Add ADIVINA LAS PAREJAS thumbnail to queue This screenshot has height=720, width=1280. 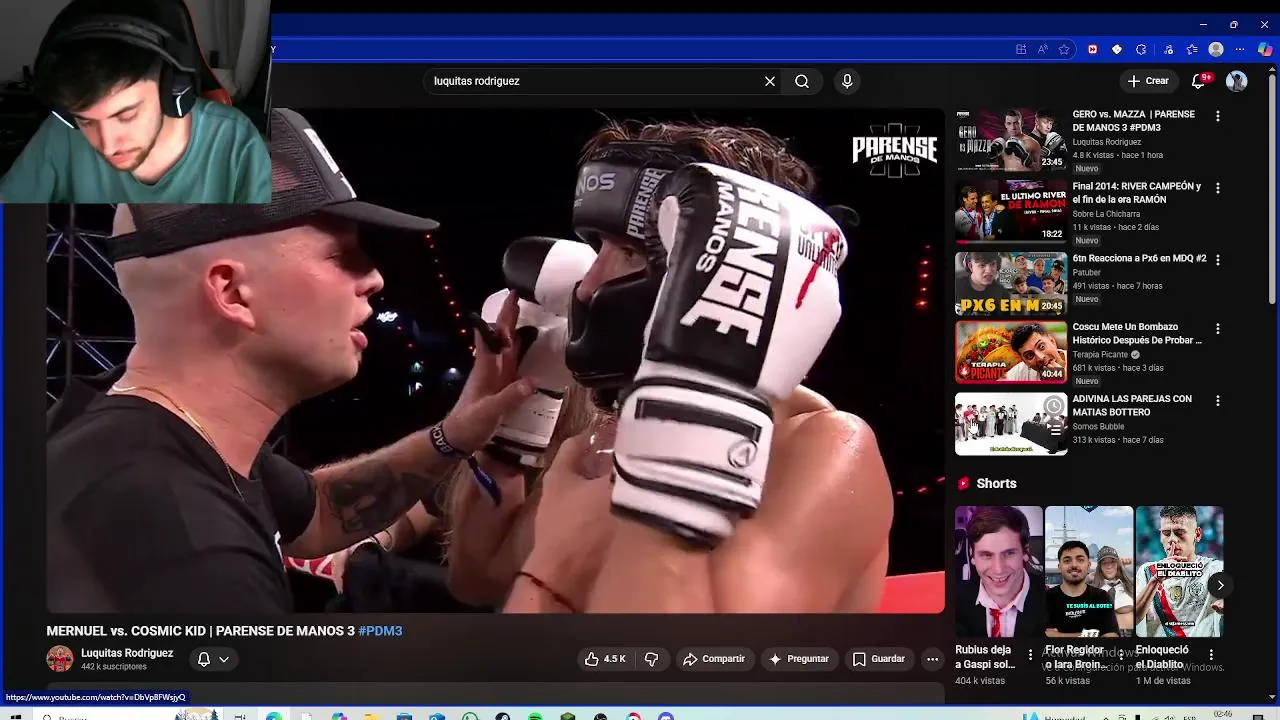pos(1054,430)
